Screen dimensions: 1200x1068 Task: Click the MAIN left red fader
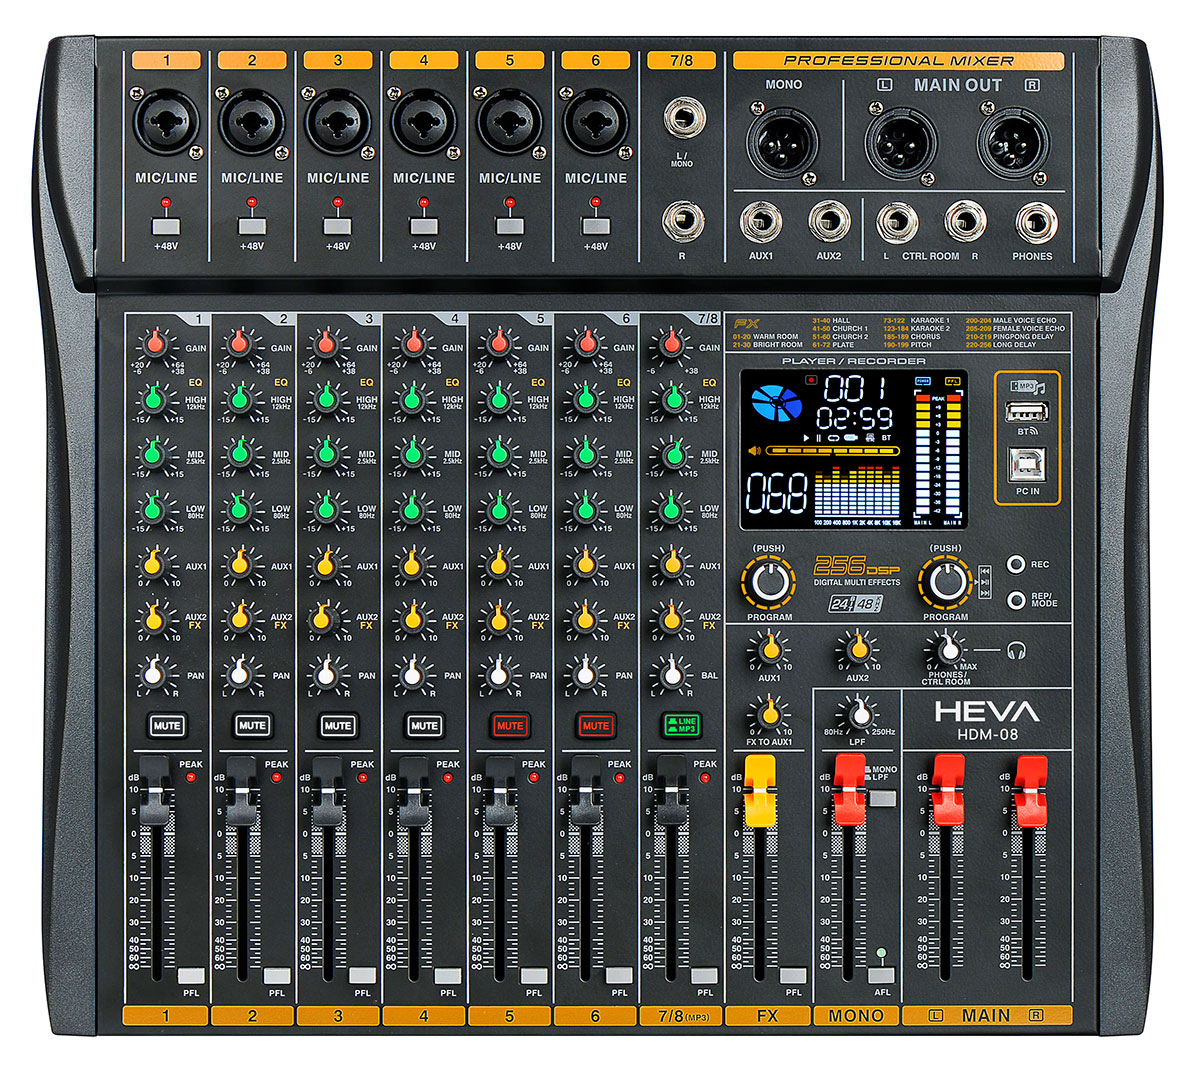coord(947,791)
